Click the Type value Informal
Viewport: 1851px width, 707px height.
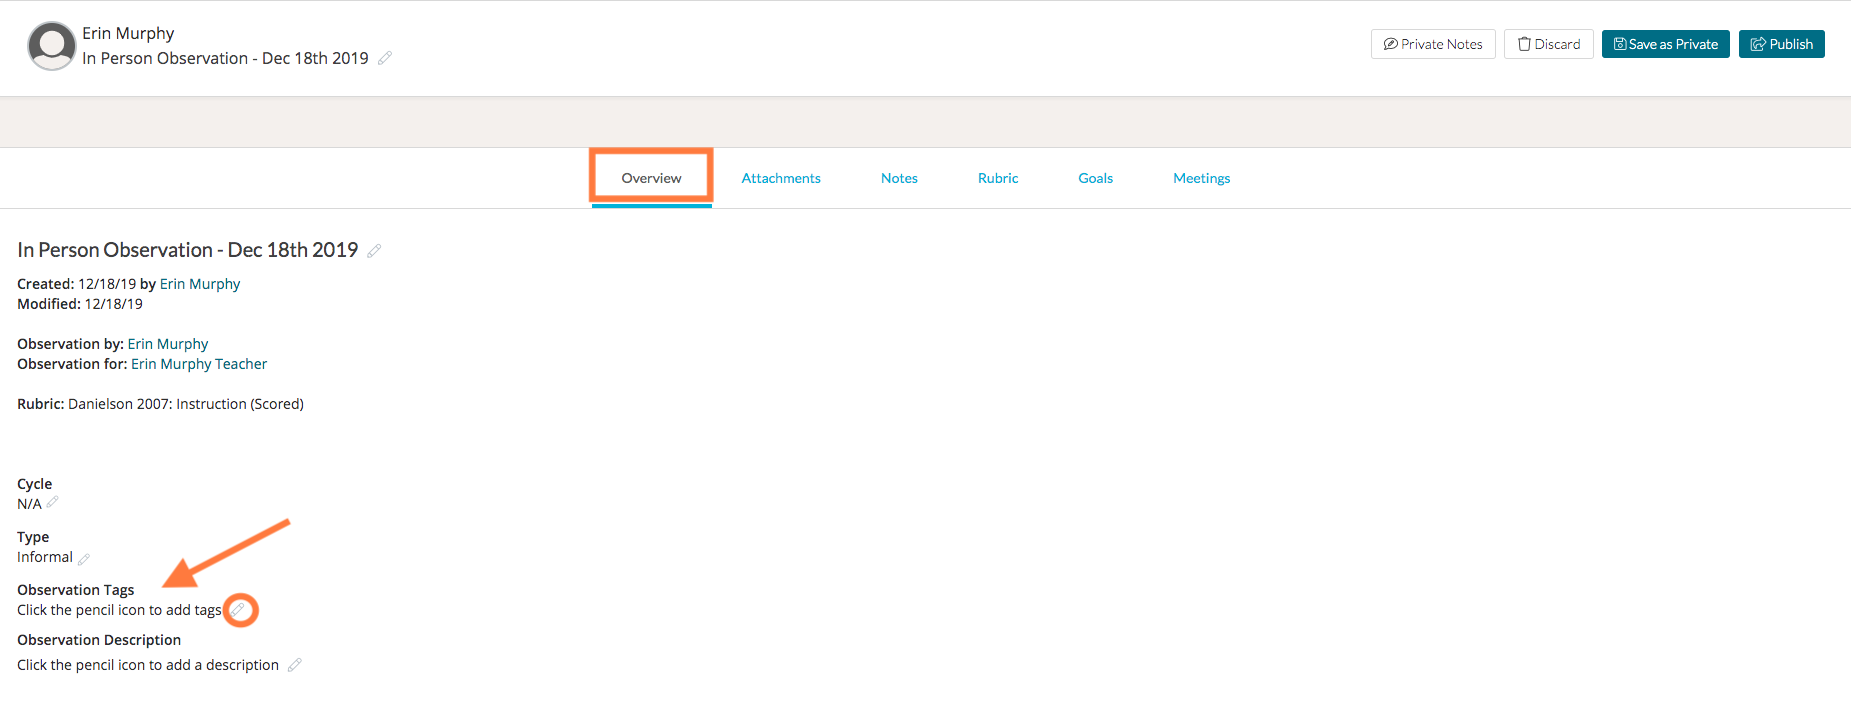45,557
